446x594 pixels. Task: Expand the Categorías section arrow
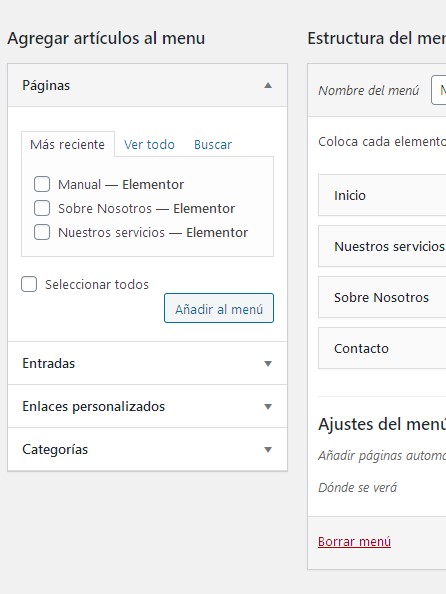pos(268,450)
